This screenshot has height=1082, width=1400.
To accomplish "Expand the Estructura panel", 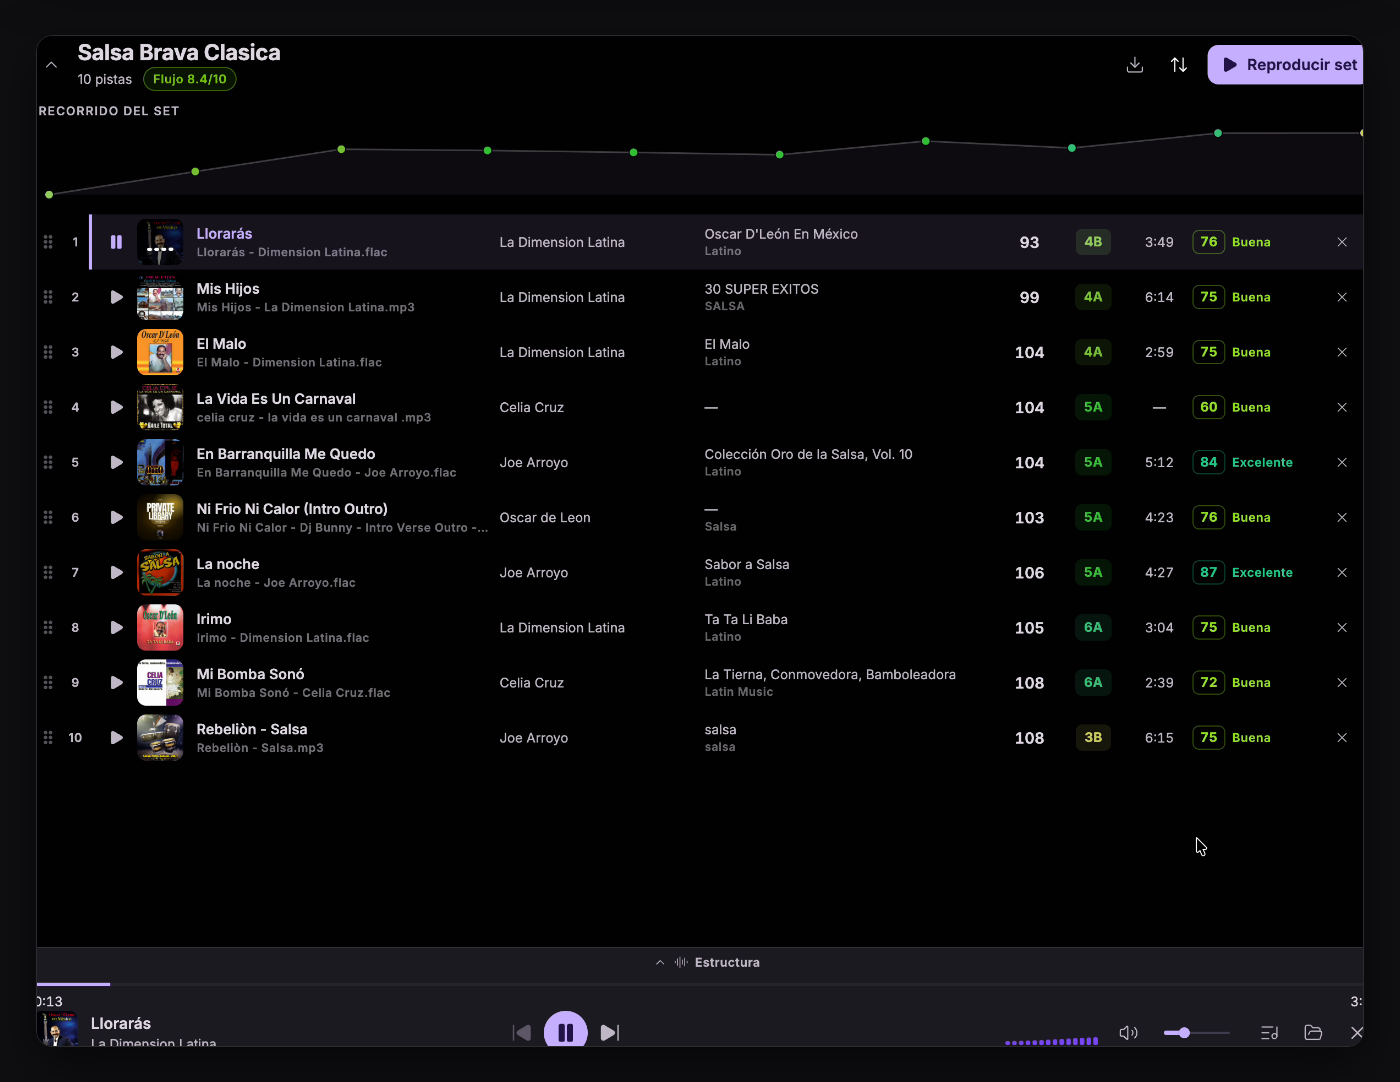I will [708, 962].
